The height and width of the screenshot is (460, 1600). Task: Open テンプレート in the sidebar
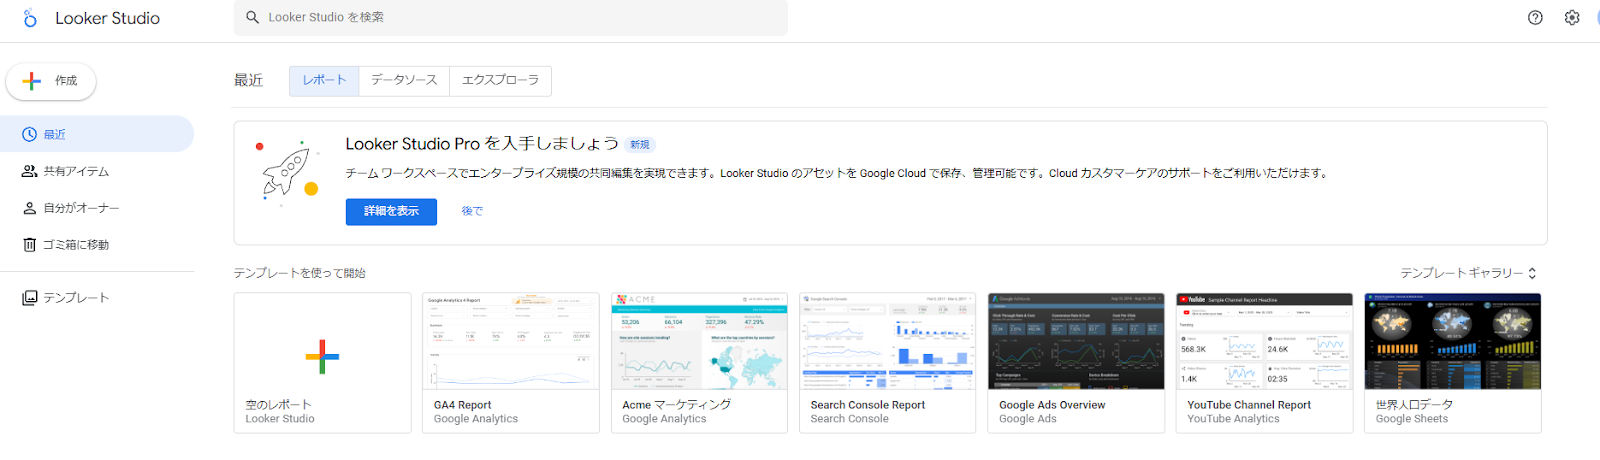[x=97, y=298]
